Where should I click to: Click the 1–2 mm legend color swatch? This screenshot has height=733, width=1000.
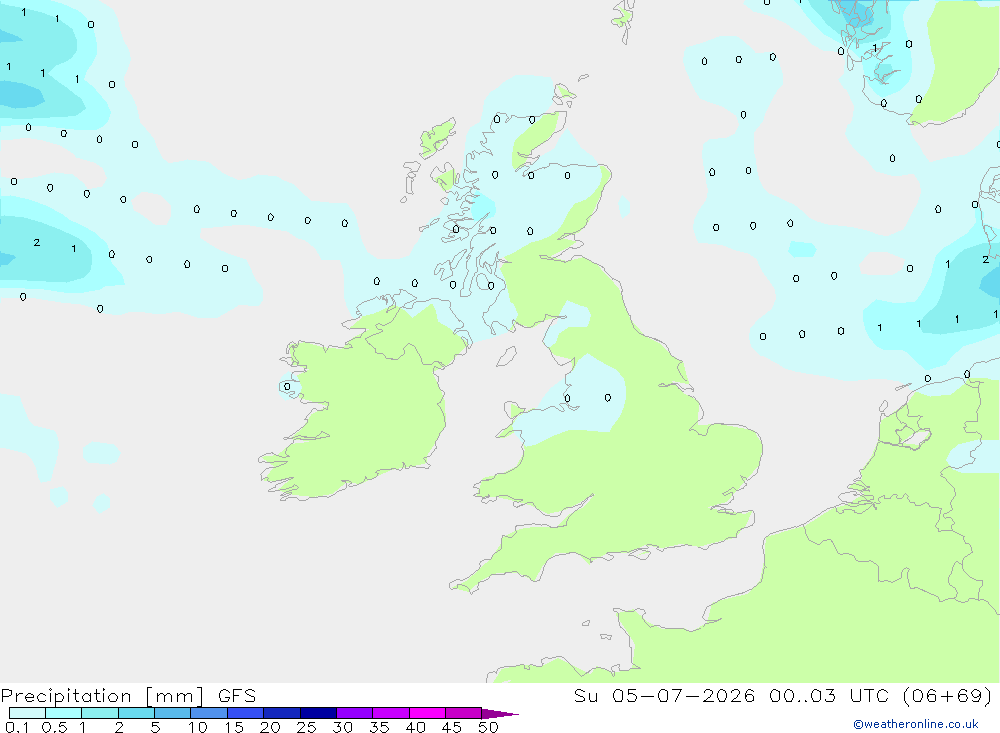click(100, 713)
